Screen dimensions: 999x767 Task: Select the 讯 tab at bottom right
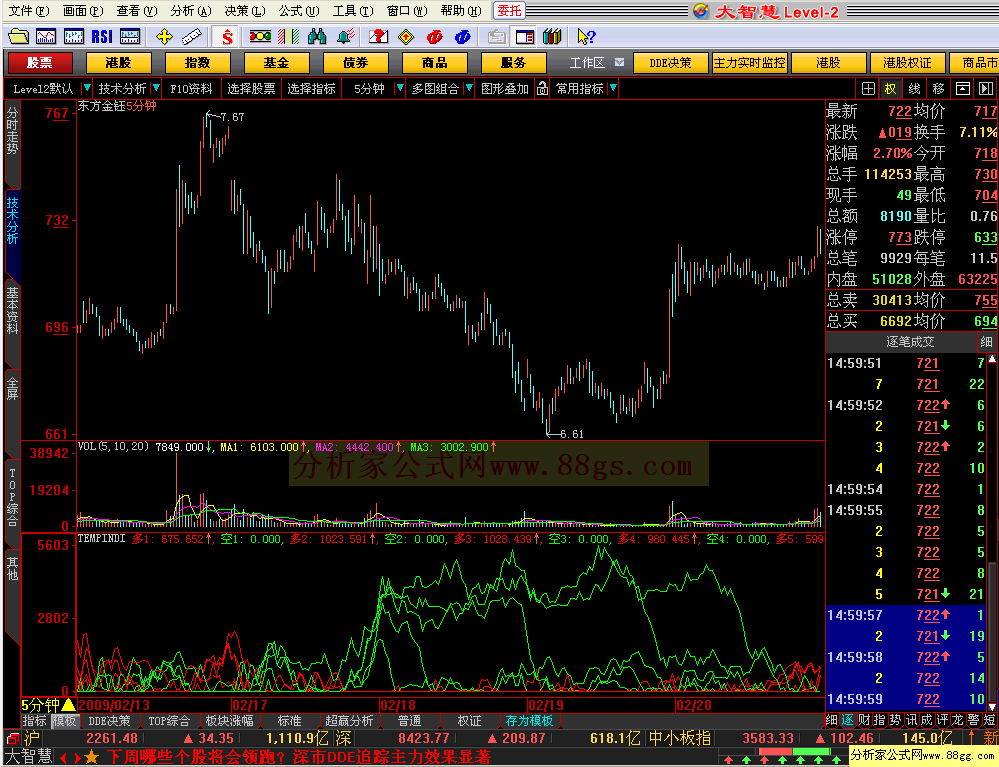click(910, 720)
